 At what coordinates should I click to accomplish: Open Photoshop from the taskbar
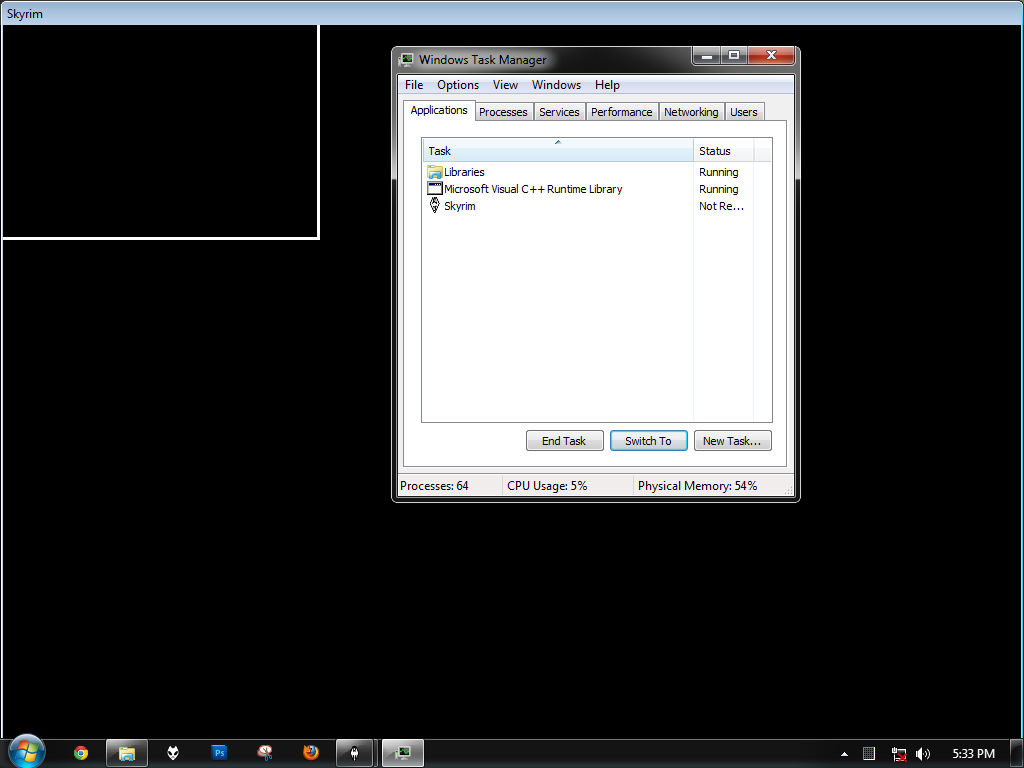click(219, 753)
